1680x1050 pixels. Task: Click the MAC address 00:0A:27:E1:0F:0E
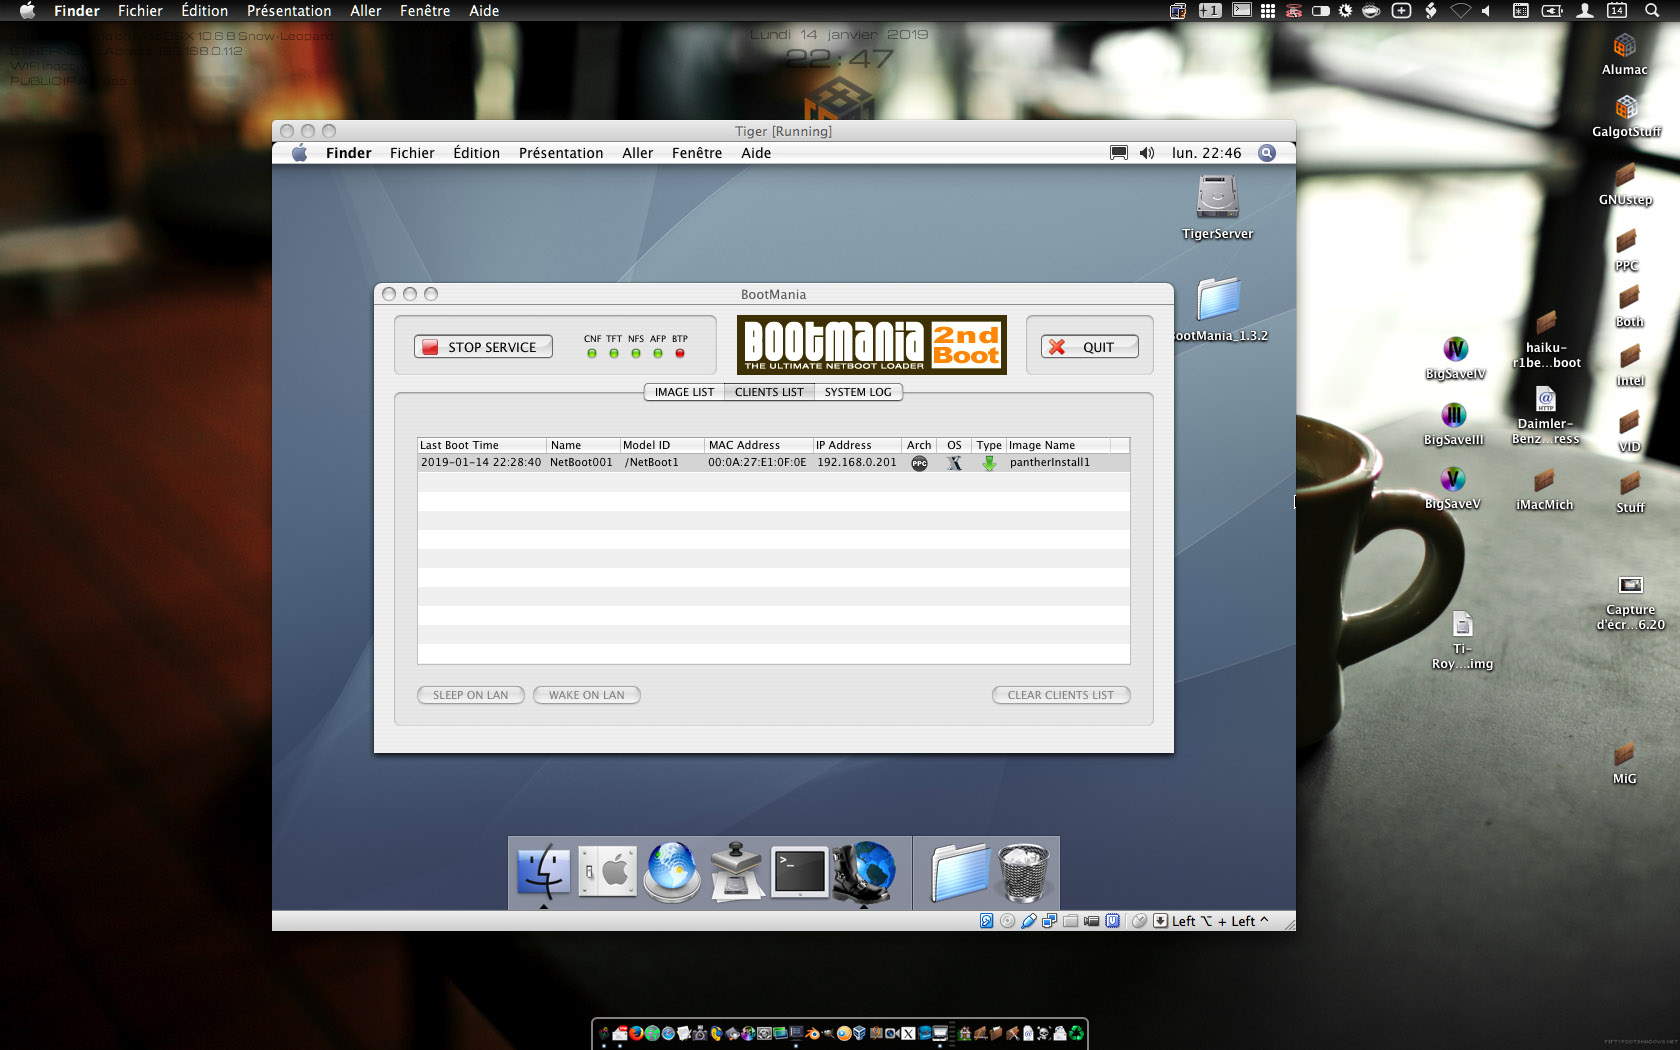tap(757, 463)
